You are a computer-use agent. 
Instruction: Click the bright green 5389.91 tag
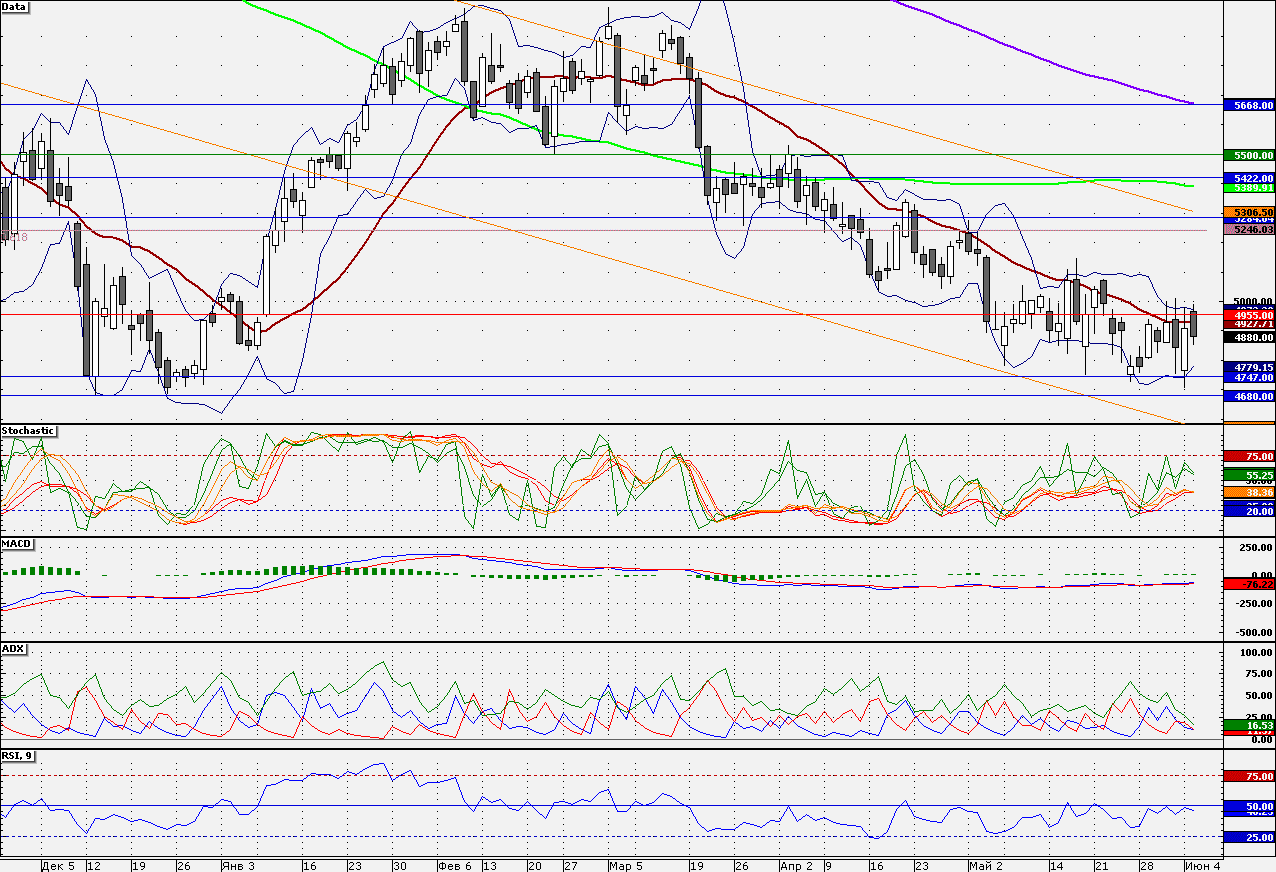(x=1249, y=187)
